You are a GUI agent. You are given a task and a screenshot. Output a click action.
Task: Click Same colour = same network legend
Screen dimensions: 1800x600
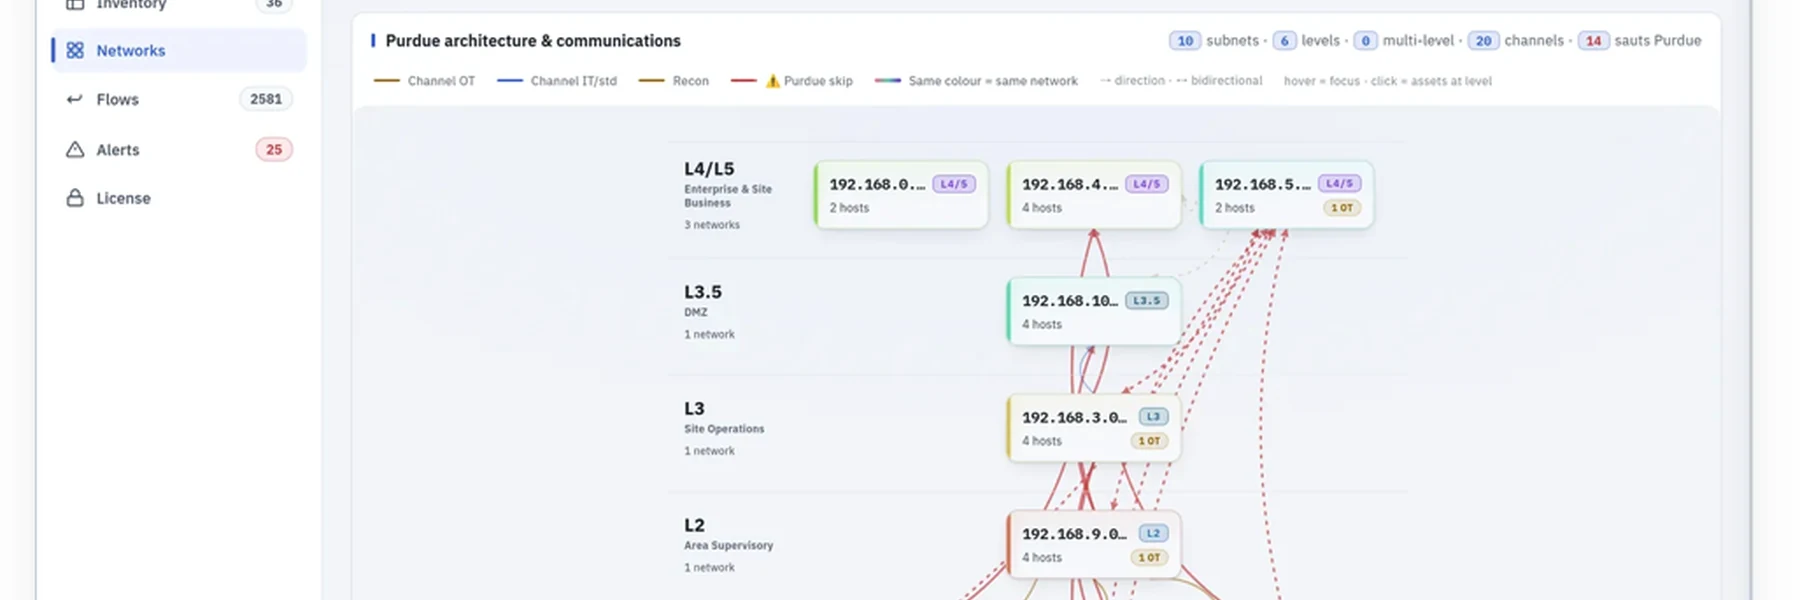976,81
